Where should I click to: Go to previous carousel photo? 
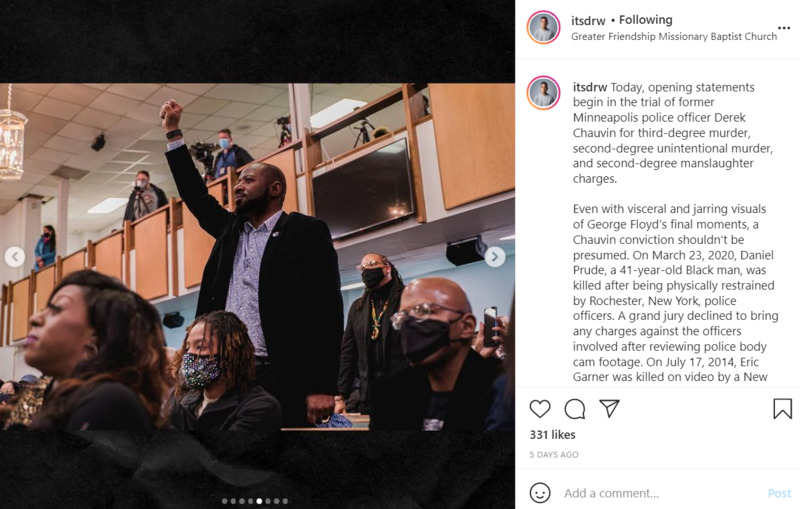pos(14,257)
